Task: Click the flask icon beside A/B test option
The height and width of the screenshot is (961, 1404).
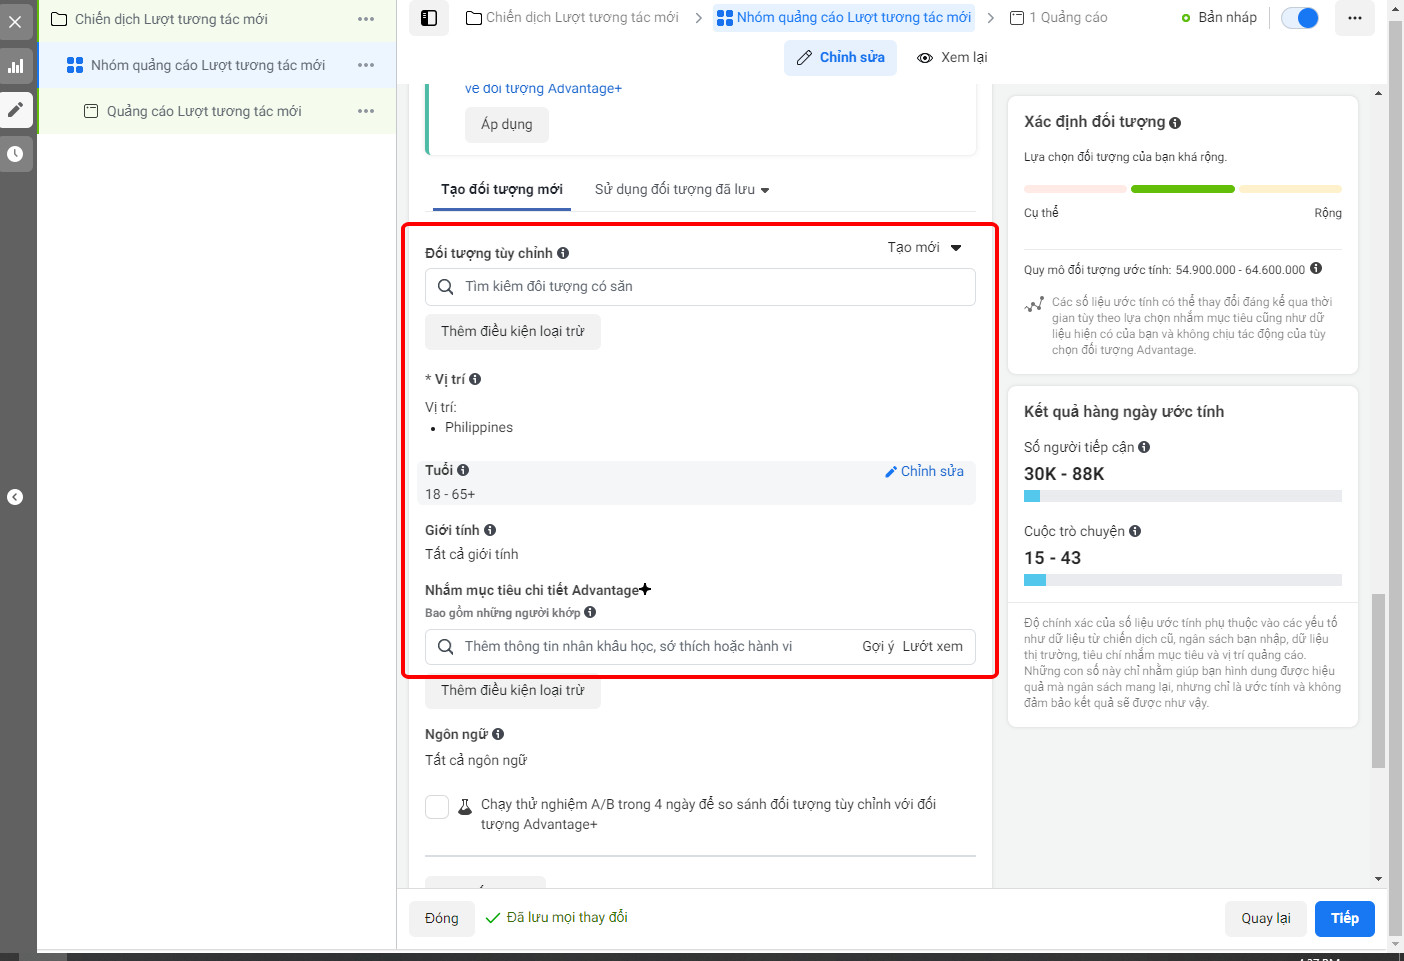Action: click(465, 806)
